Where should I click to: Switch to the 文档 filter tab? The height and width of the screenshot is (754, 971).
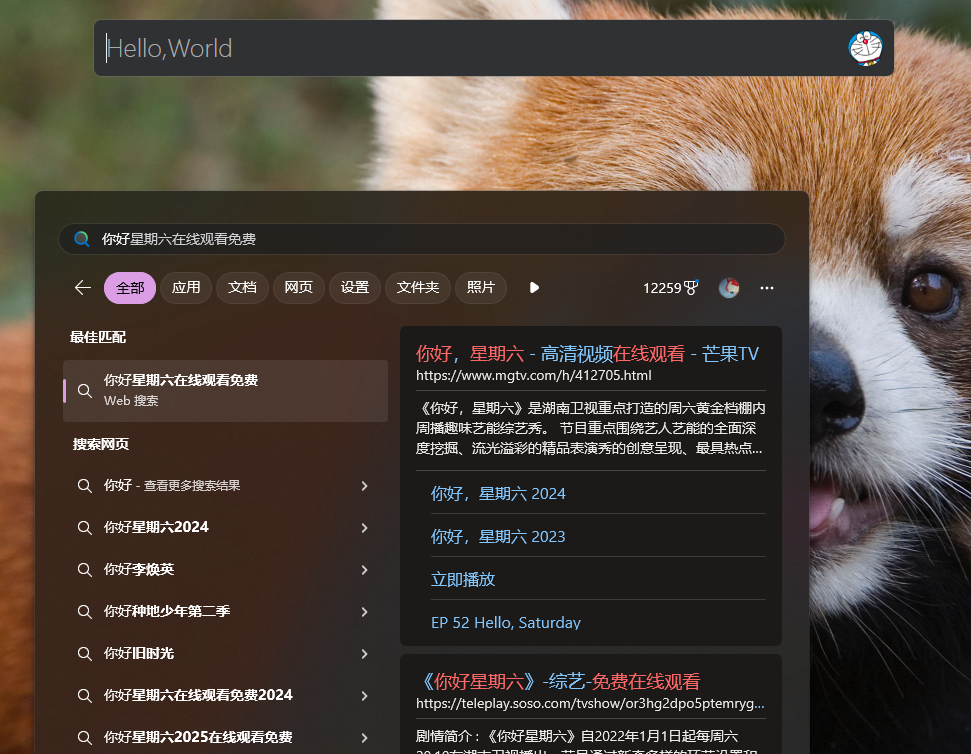(242, 288)
